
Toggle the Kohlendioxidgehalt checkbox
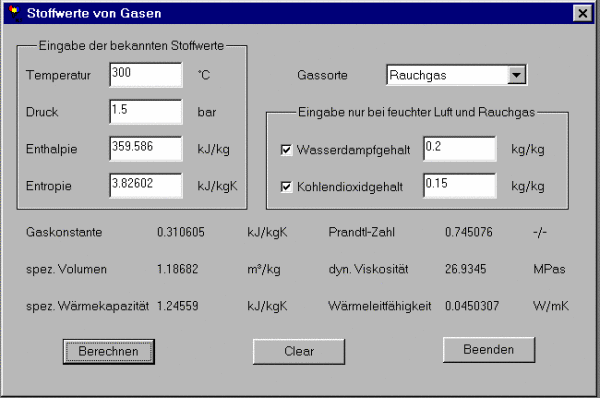point(286,186)
